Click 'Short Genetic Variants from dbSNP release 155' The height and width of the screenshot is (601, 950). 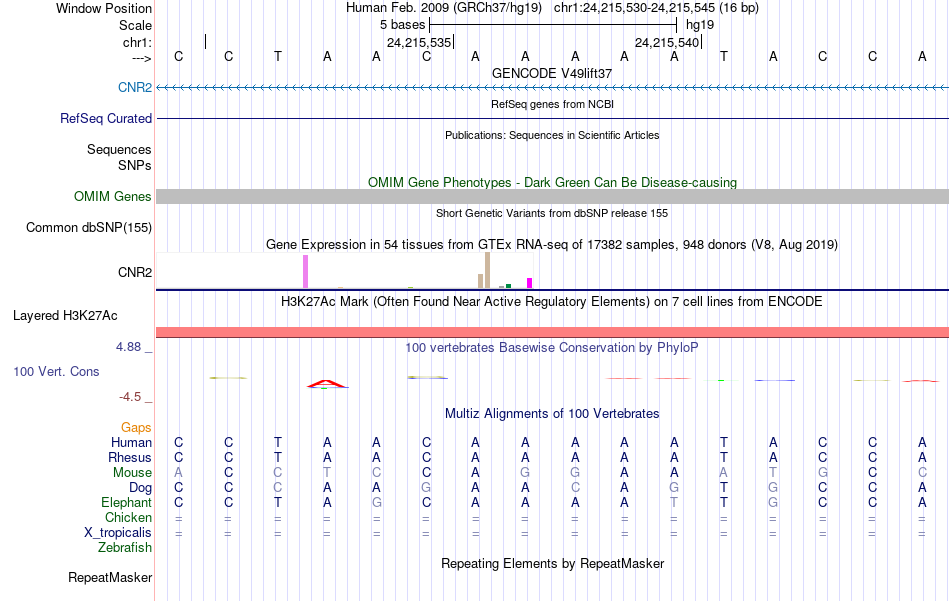tap(552, 213)
